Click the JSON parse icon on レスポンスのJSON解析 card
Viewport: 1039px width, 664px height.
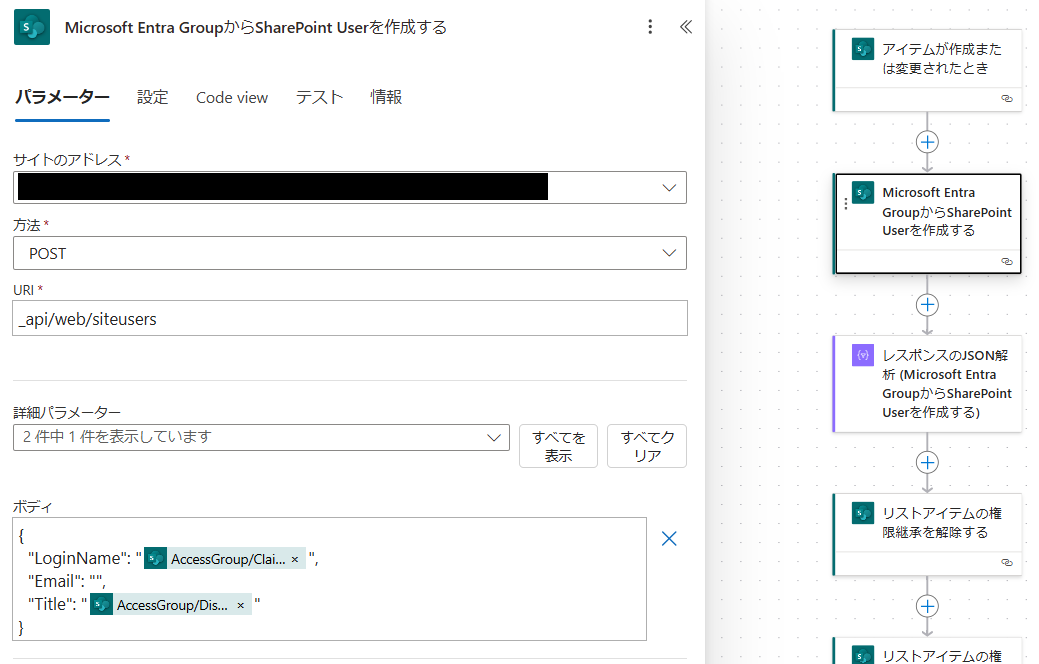click(864, 355)
